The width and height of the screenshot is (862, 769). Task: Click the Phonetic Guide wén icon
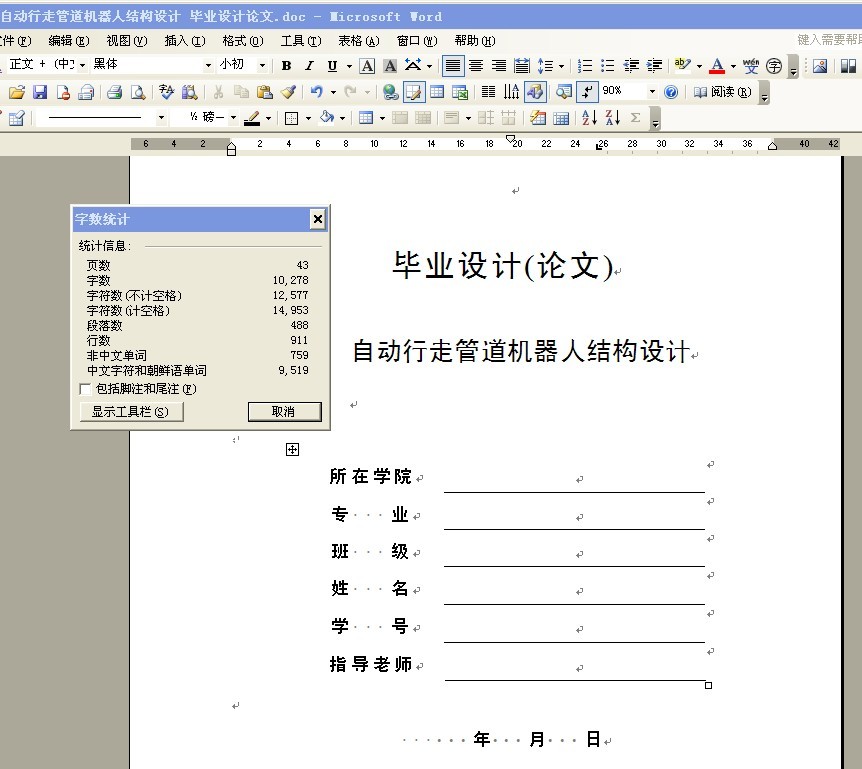coord(751,66)
